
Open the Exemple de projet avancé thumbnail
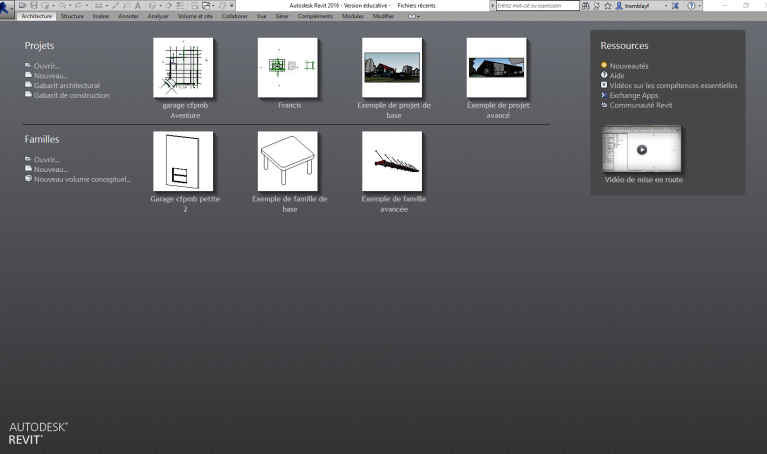(x=496, y=68)
